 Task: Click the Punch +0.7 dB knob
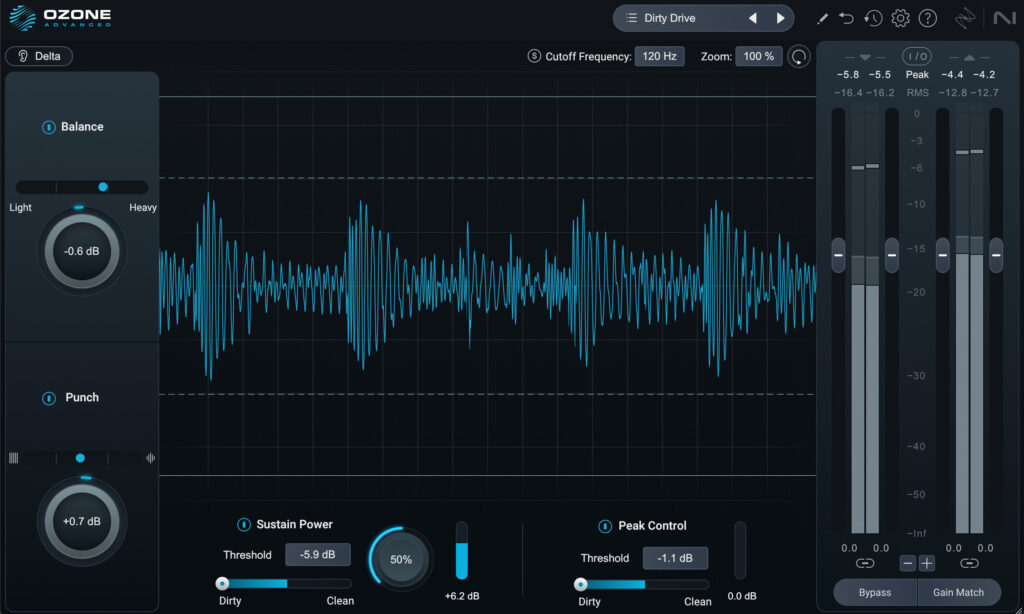tap(82, 521)
